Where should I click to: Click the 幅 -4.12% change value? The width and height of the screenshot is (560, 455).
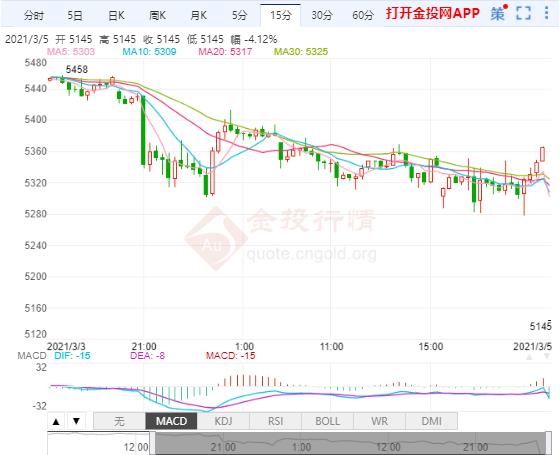[x=254, y=39]
